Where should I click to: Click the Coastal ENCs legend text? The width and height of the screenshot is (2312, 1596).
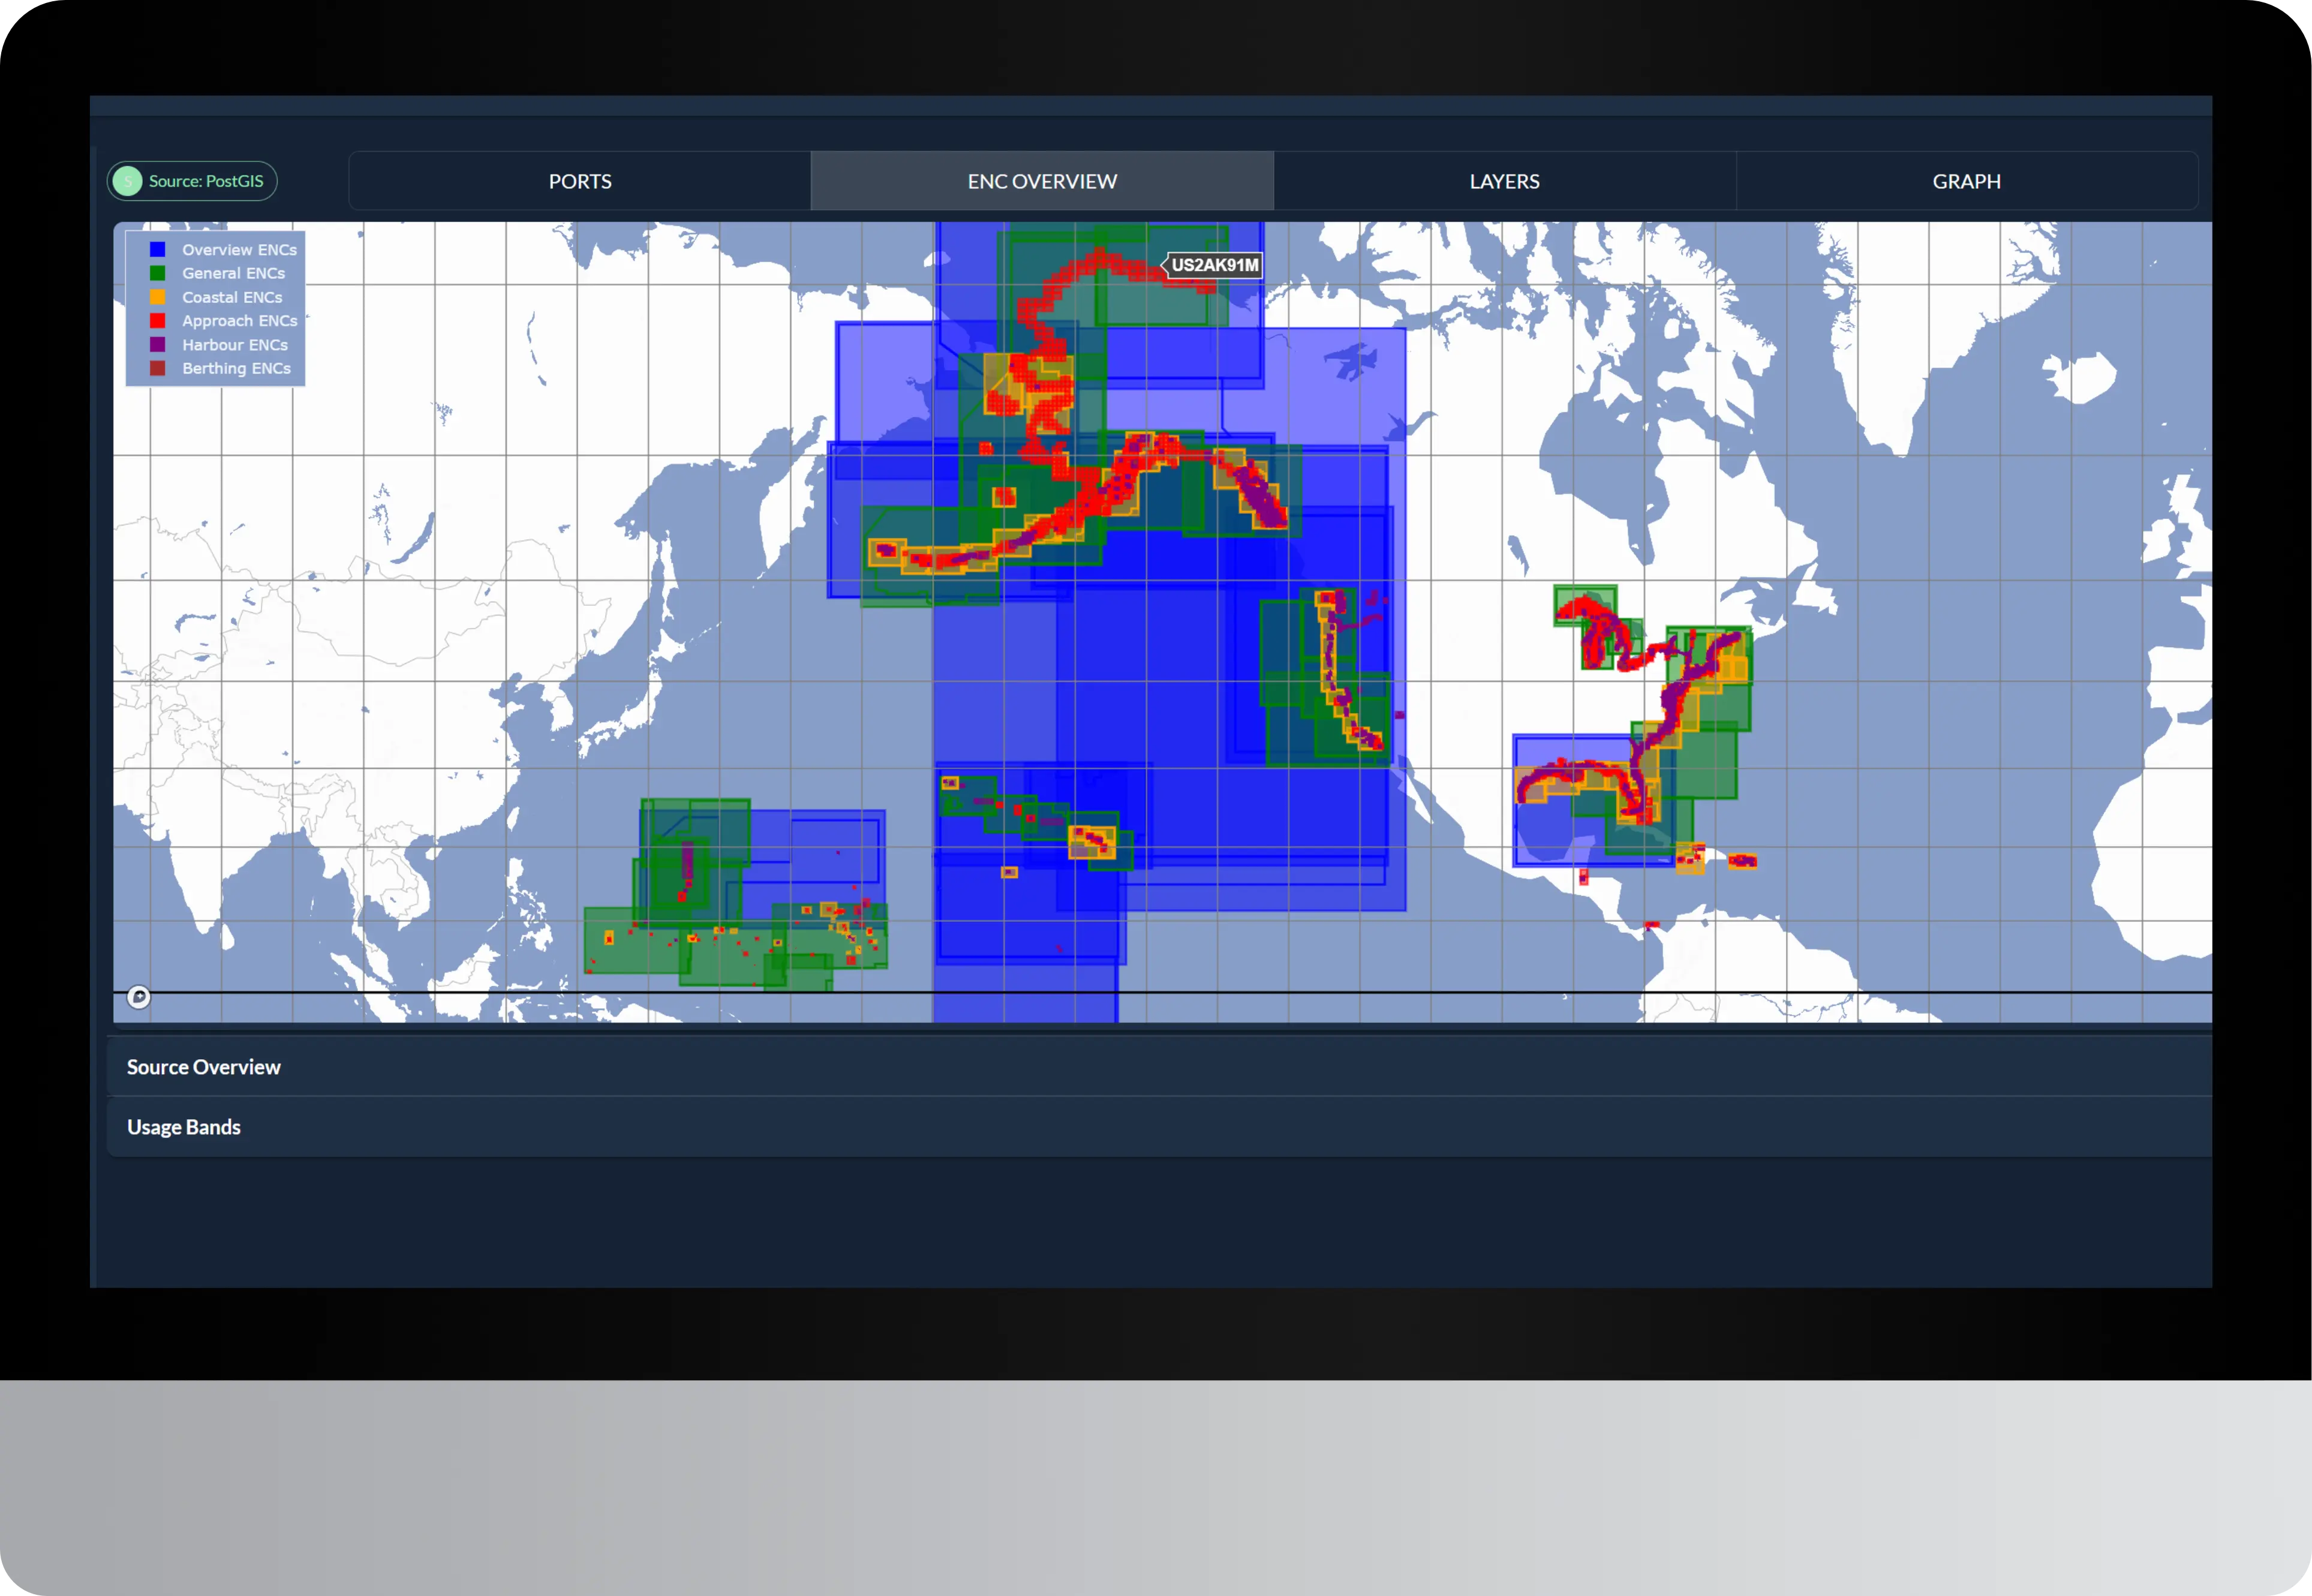(x=232, y=297)
